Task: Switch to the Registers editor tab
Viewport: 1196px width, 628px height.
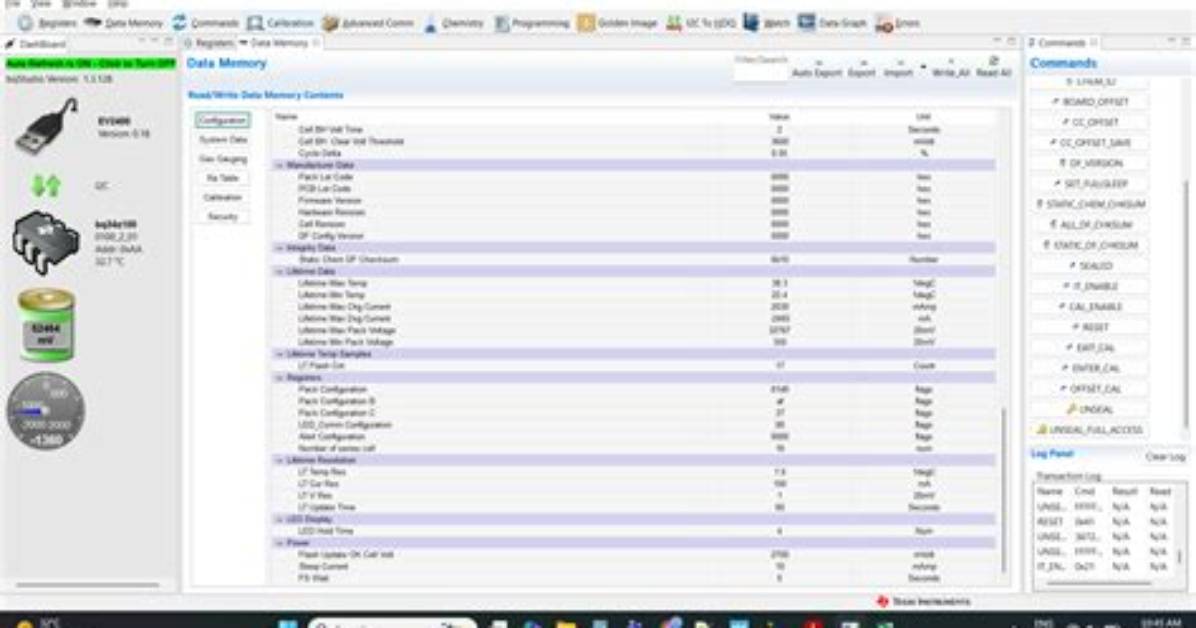Action: pos(210,43)
